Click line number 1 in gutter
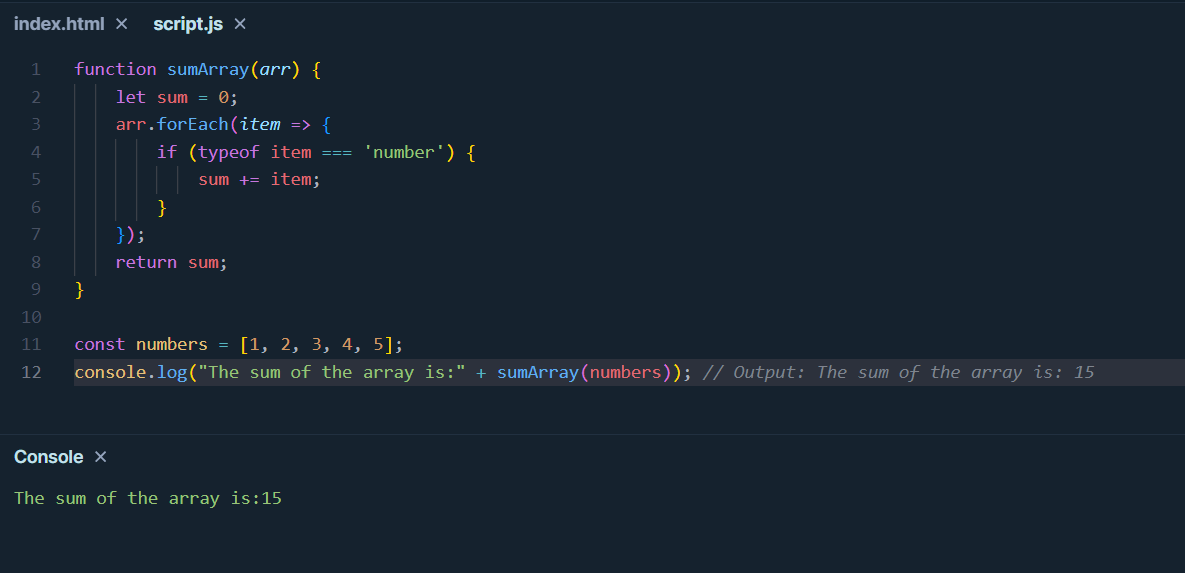This screenshot has width=1185, height=573. coord(36,70)
